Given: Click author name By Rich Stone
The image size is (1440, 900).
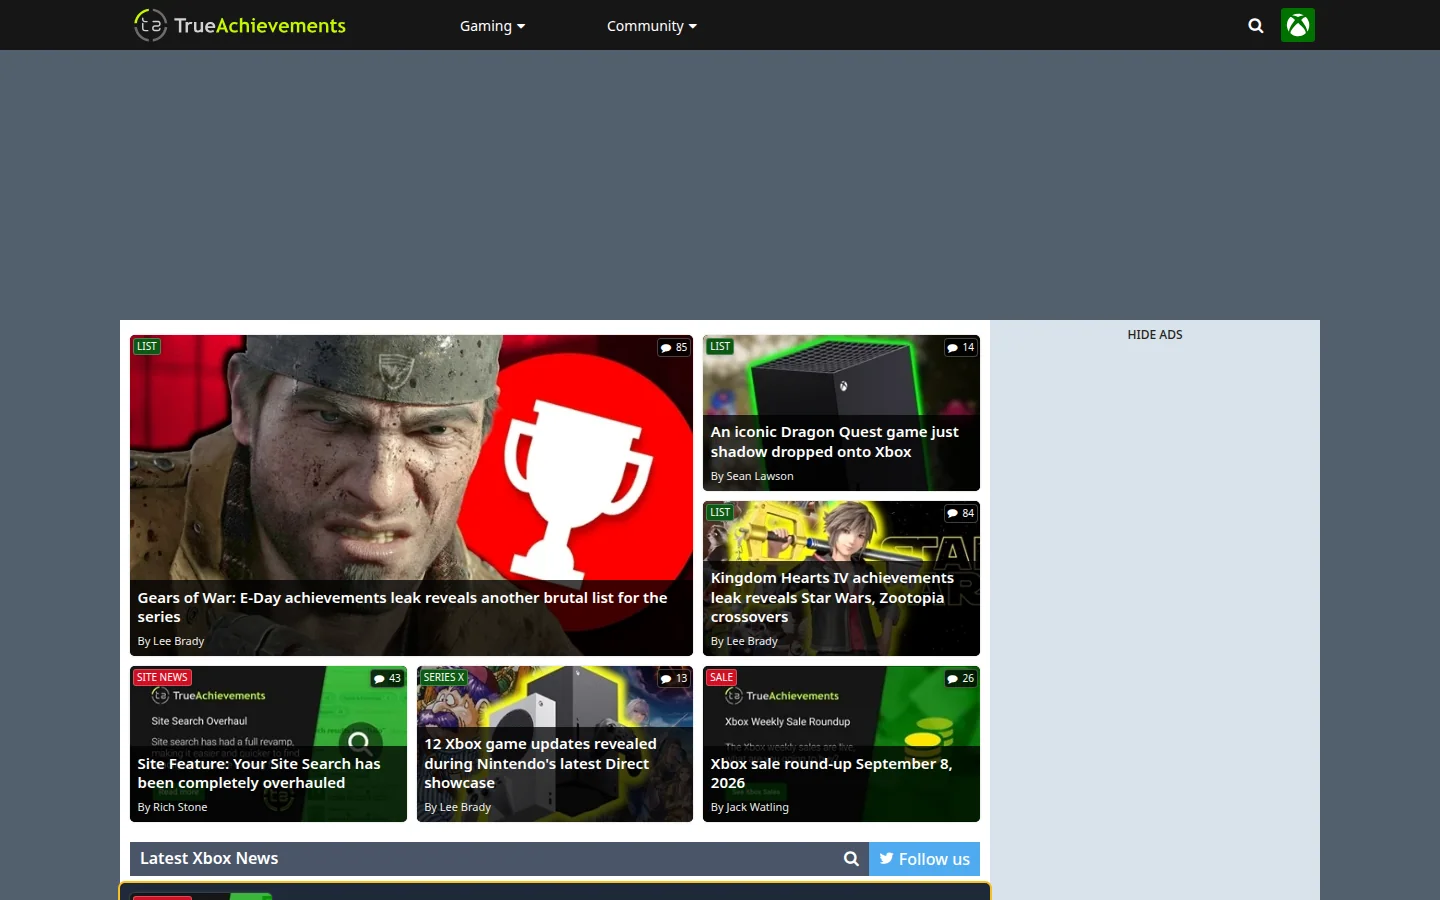Looking at the screenshot, I should 173,807.
